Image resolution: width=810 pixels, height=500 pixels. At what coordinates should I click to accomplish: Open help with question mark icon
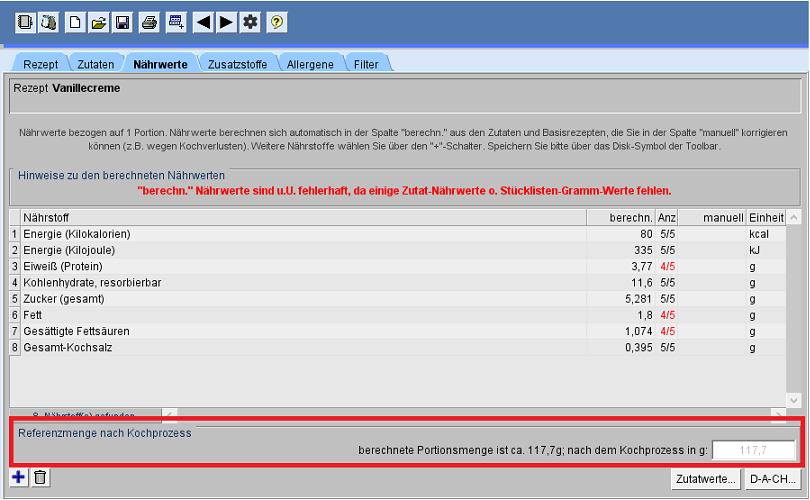(x=276, y=21)
